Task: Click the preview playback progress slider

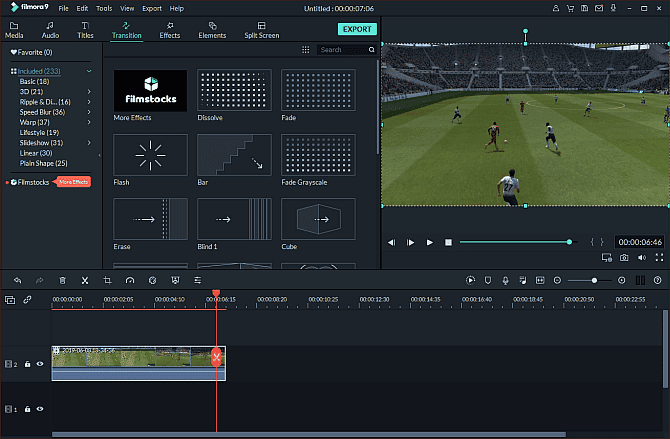Action: tap(515, 242)
